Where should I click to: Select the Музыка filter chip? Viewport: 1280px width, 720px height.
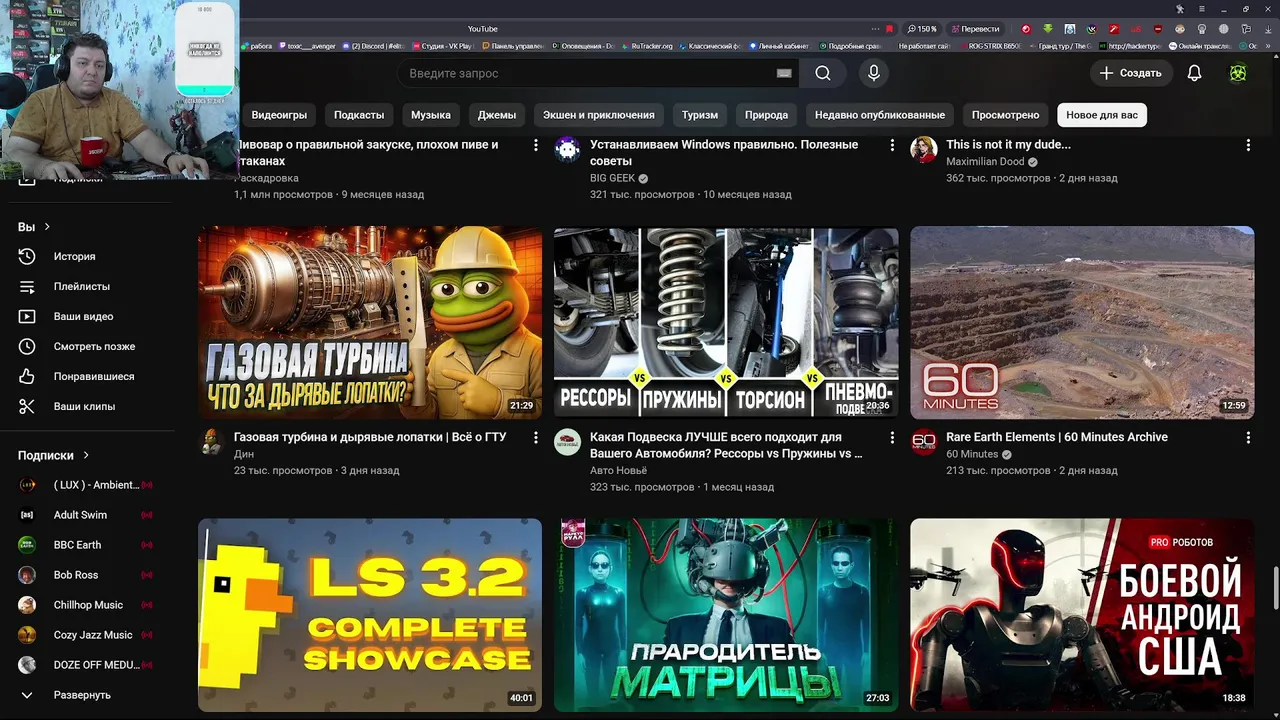[x=431, y=115]
